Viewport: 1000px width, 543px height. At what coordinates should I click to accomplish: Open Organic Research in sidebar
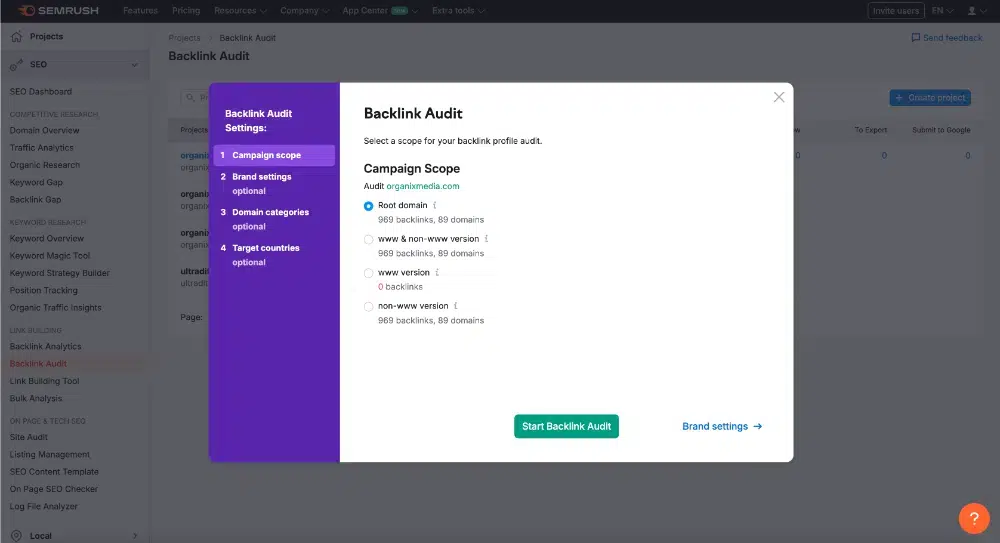(45, 165)
